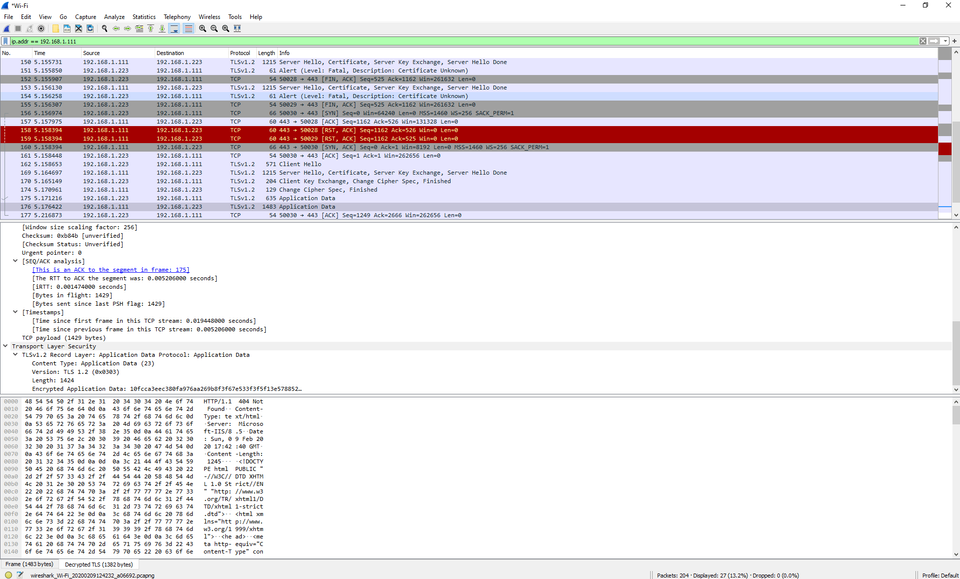Viewport: 960px width, 579px height.
Task: Open capture options with the gear icon
Action: [41, 28]
